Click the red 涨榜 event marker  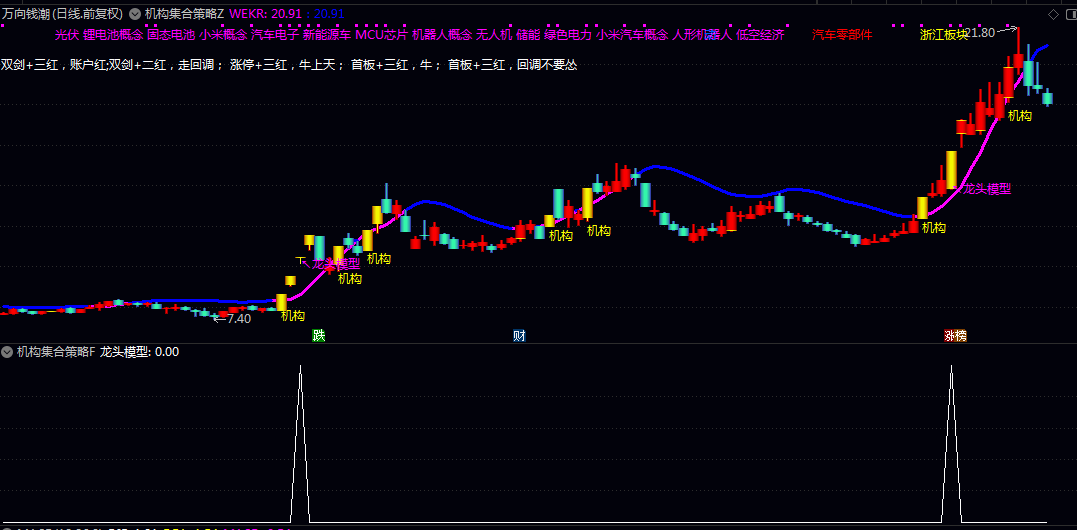(955, 336)
